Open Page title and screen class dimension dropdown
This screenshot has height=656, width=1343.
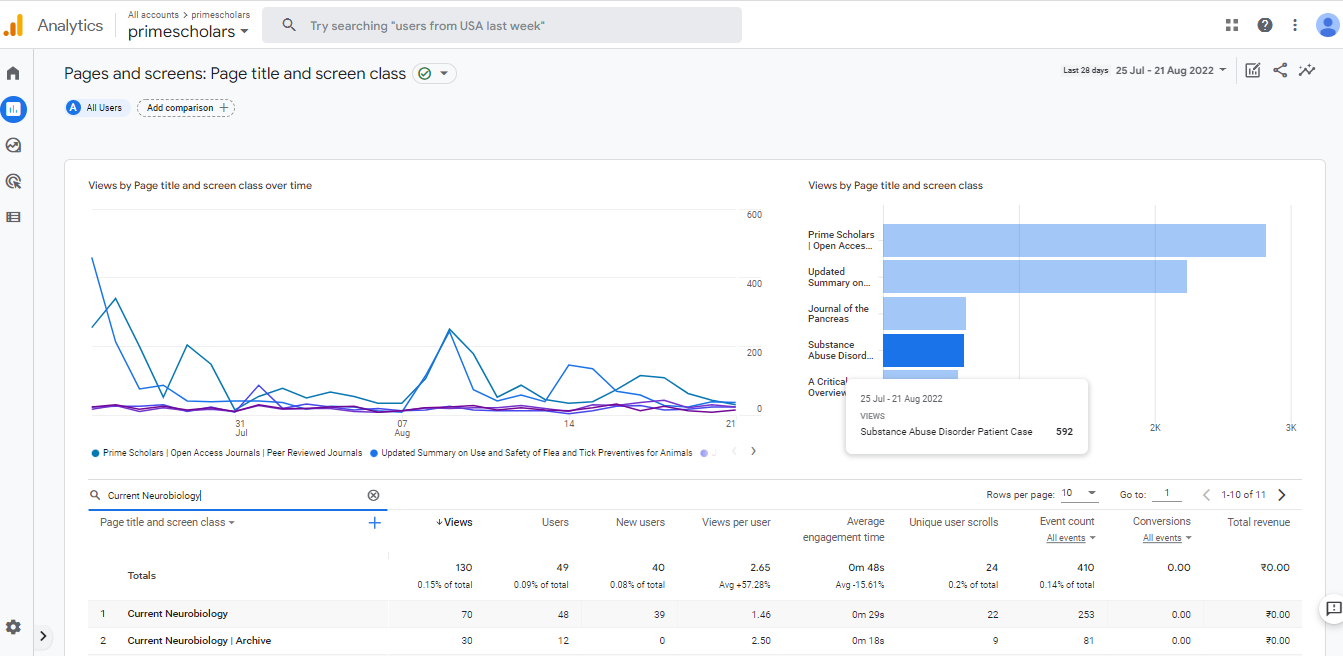pyautogui.click(x=167, y=522)
